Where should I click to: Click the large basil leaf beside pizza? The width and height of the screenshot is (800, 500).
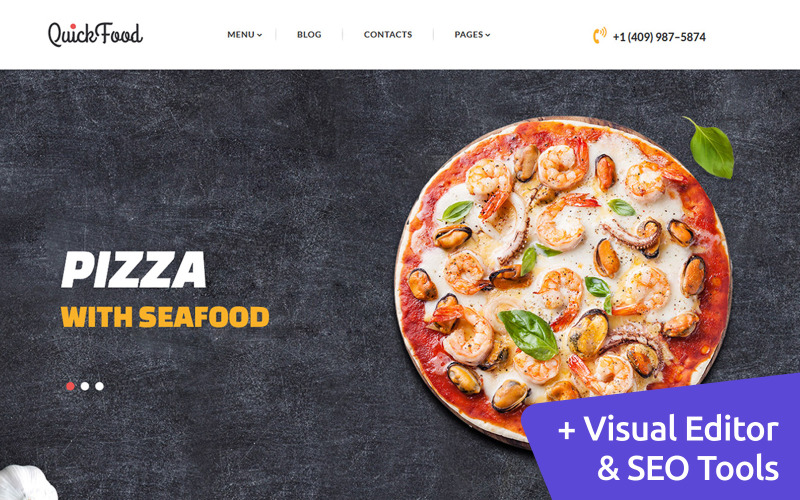click(711, 148)
